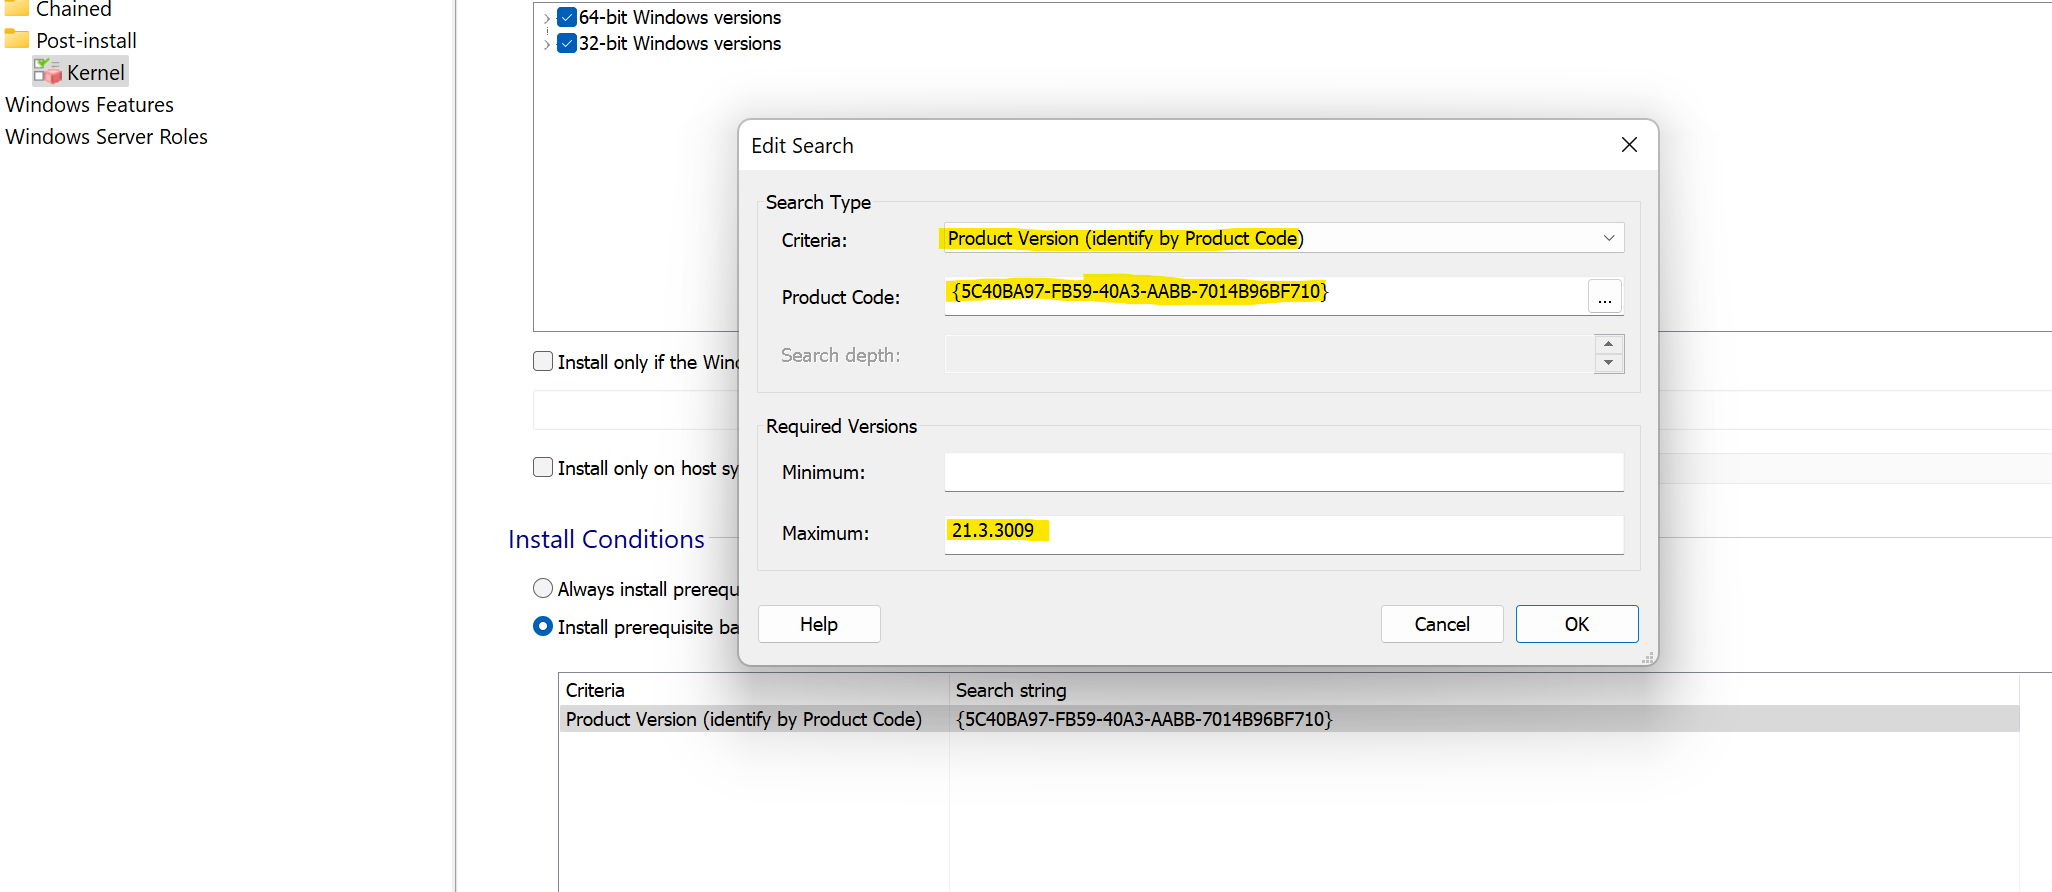Open Windows Server Roles in left tree
The height and width of the screenshot is (892, 2052).
(106, 137)
